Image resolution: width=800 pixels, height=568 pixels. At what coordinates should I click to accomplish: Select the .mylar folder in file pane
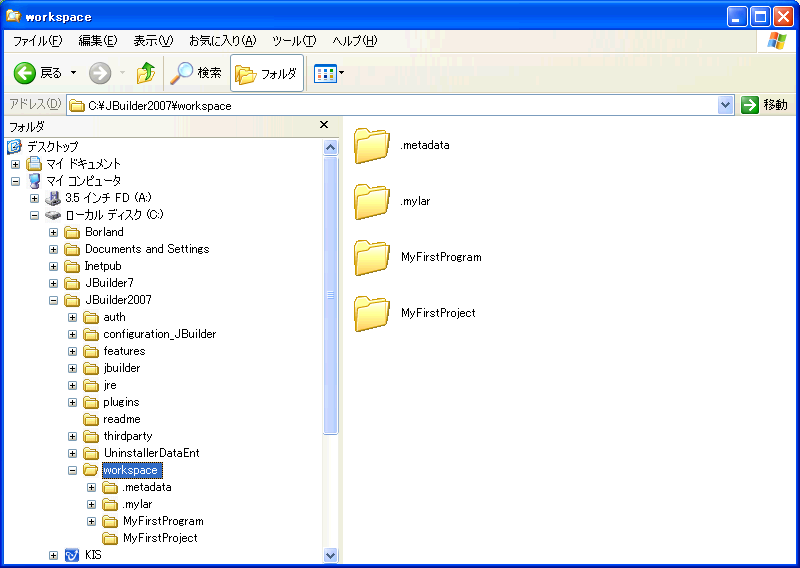(x=371, y=202)
